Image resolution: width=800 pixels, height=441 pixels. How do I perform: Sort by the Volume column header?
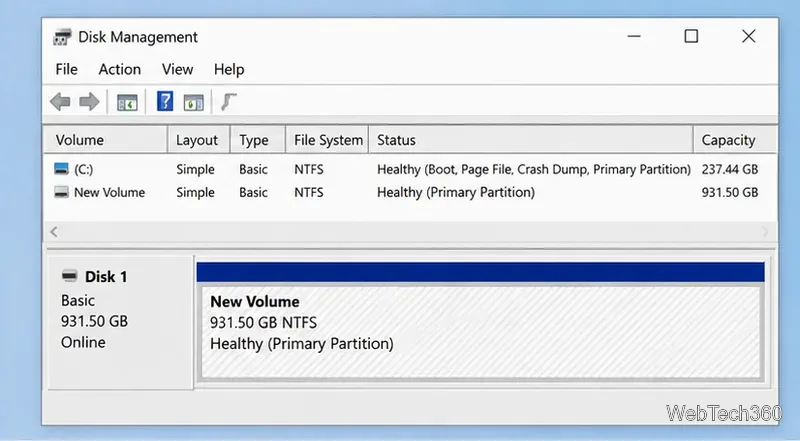point(106,140)
